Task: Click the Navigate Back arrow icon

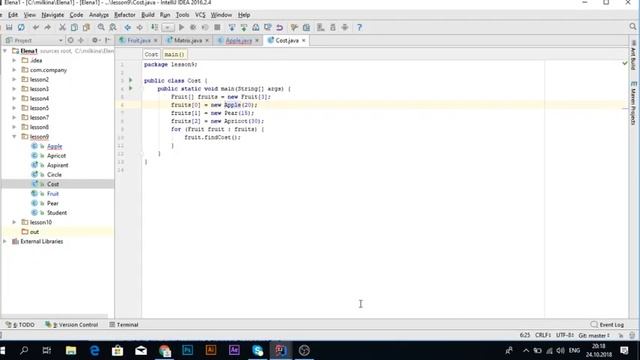Action: pos(128,27)
